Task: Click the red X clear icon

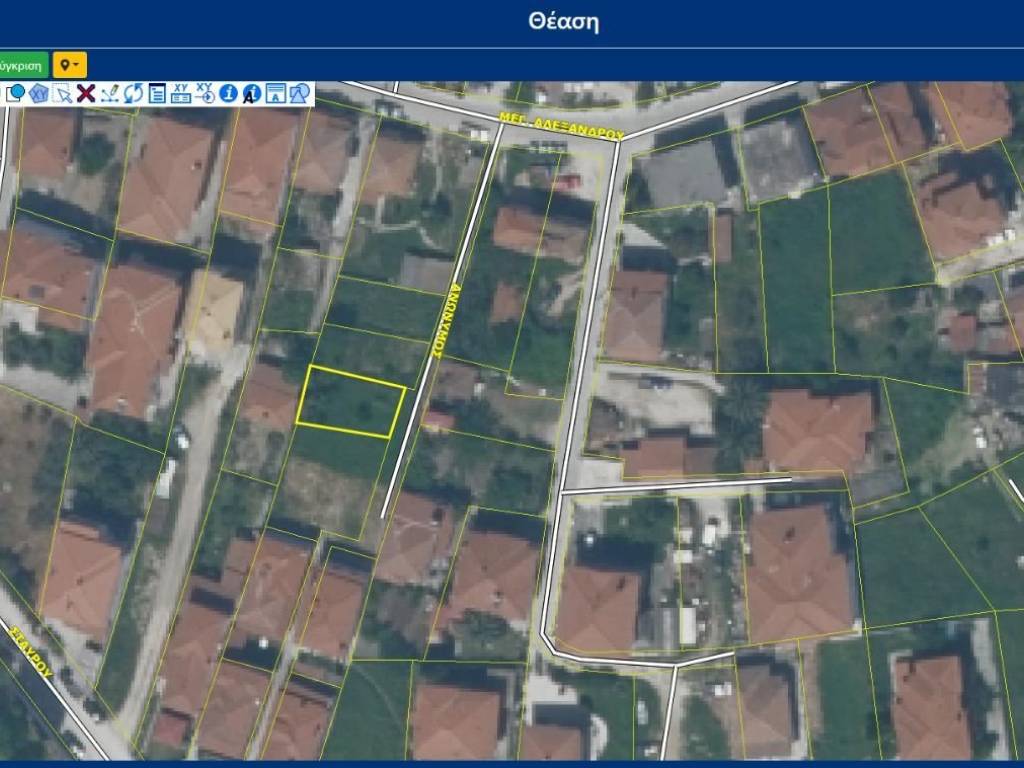Action: (x=86, y=93)
